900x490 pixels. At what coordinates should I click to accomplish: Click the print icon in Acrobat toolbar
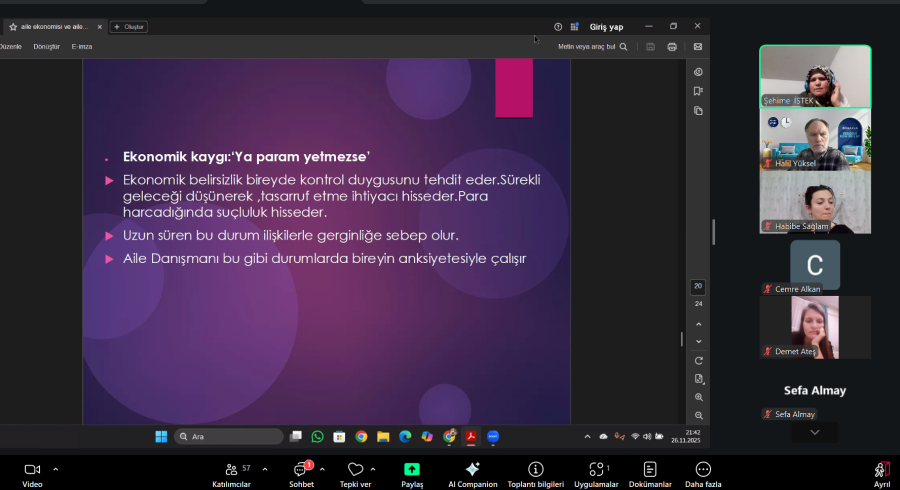(672, 46)
